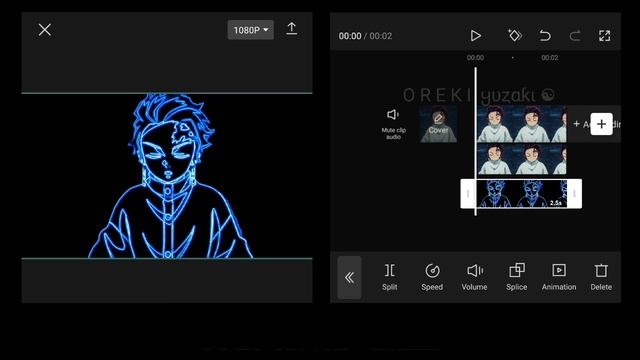
Task: Enter fullscreen preview mode
Action: coord(604,36)
